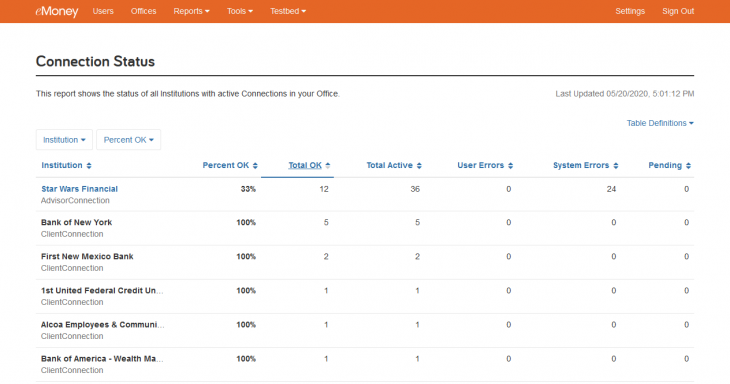Go to the Users page
Screen dimensions: 730x384
[x=103, y=11]
